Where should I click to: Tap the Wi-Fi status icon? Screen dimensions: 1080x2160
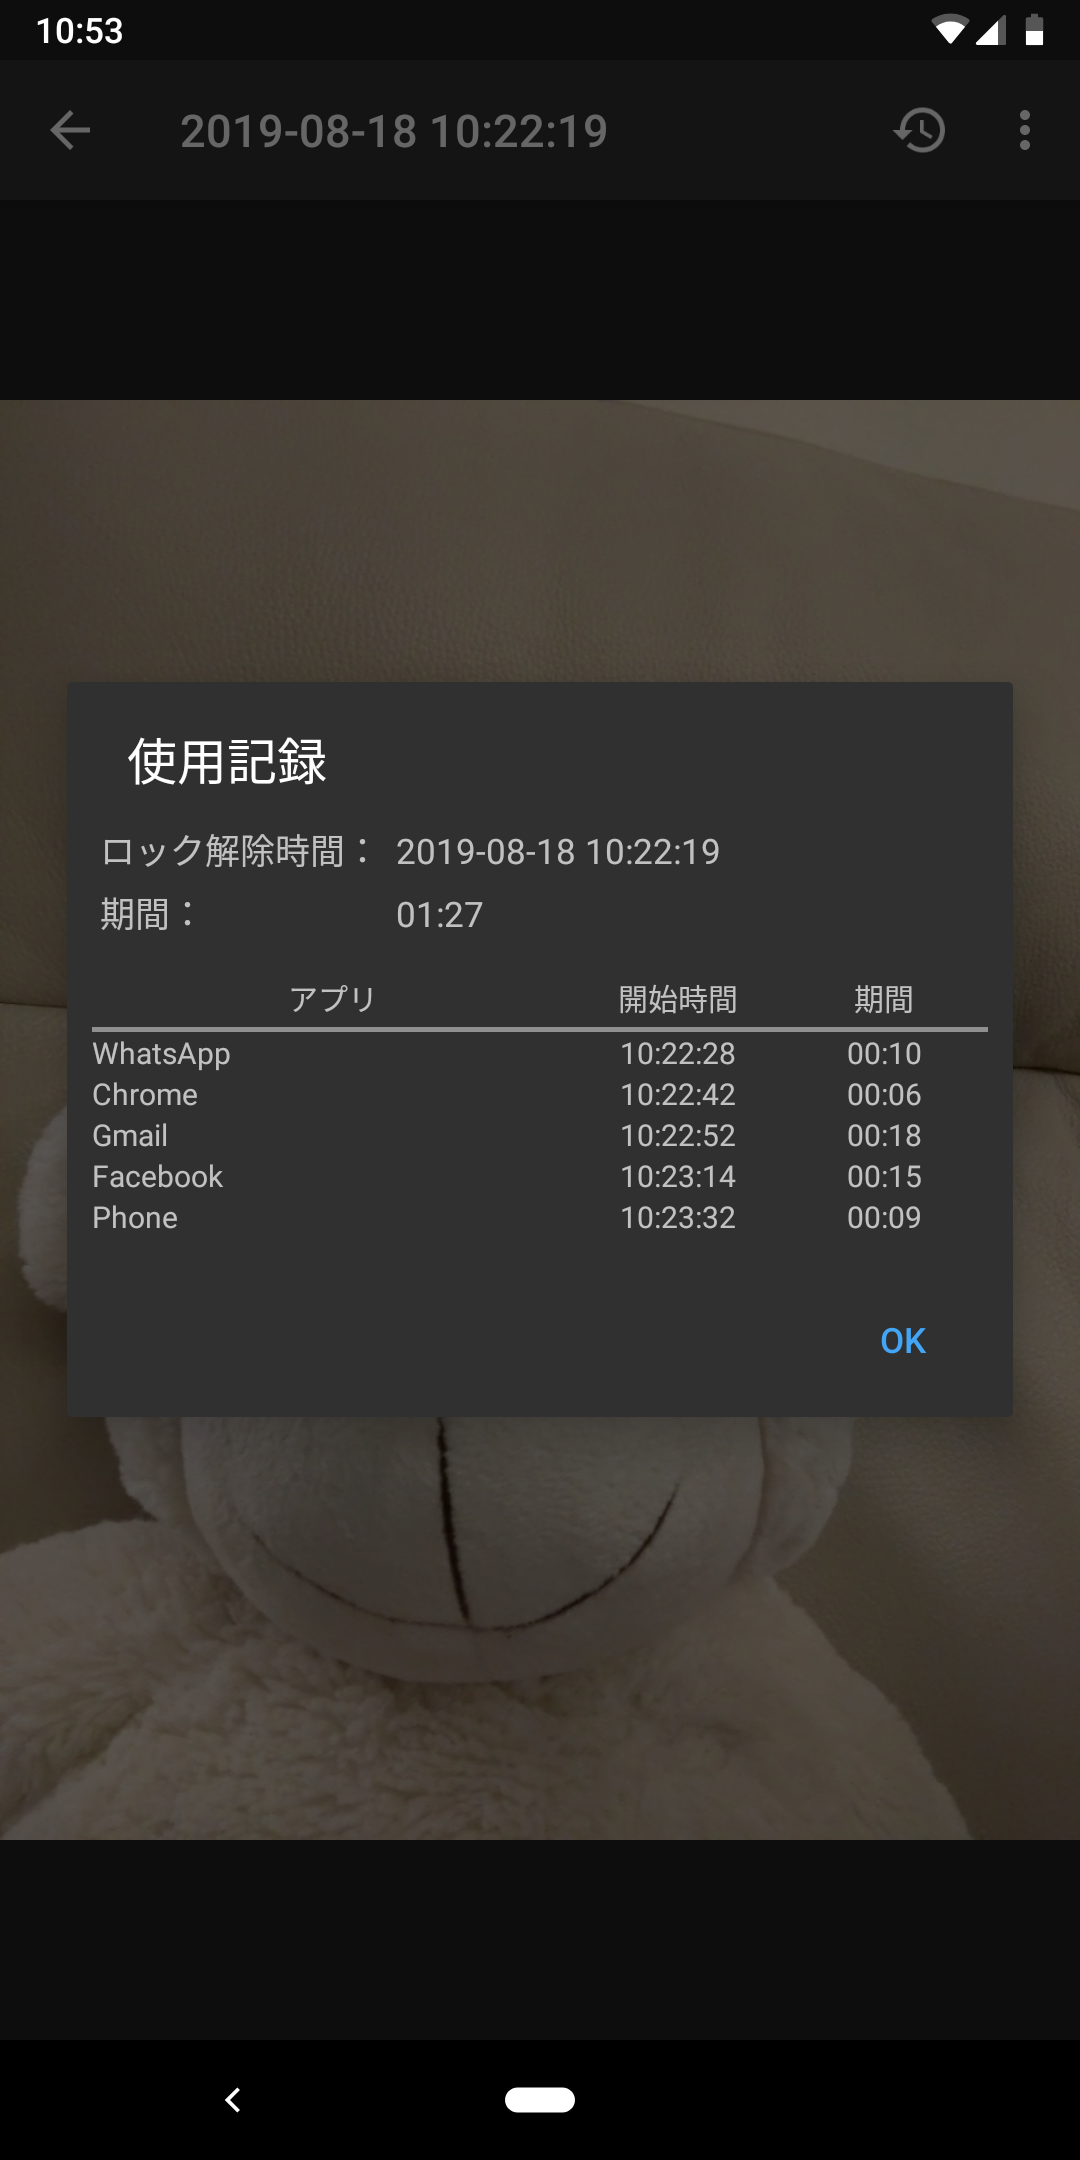click(949, 31)
